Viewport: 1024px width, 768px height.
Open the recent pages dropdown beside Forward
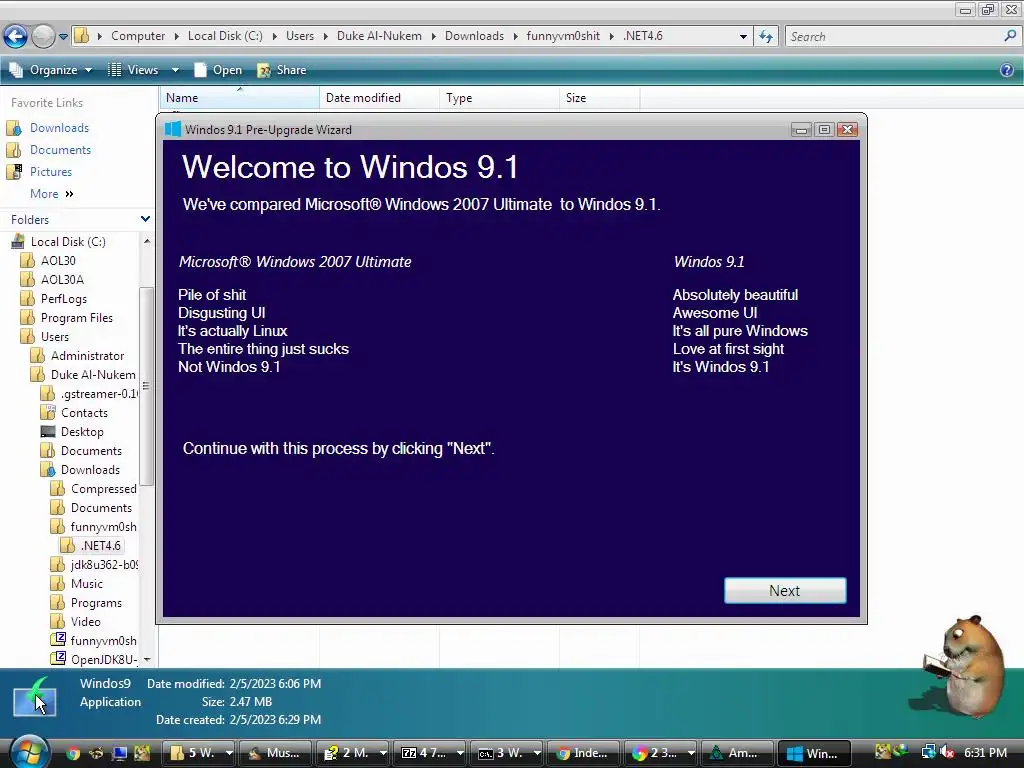(63, 37)
